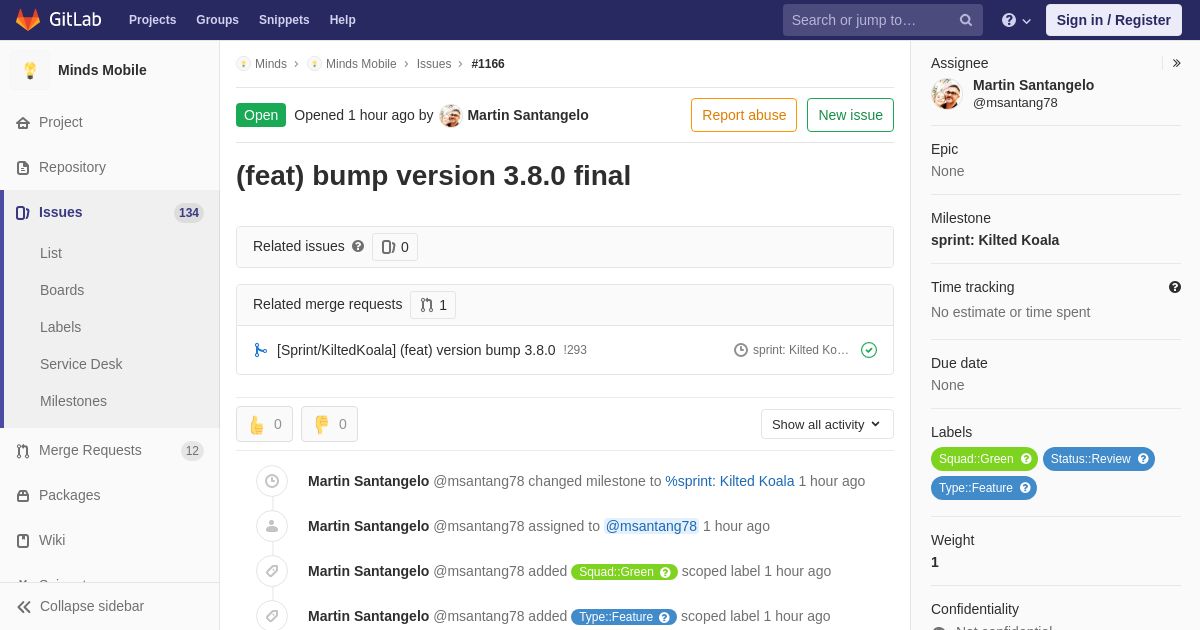
Task: Select Boards under Issues
Action: point(62,290)
